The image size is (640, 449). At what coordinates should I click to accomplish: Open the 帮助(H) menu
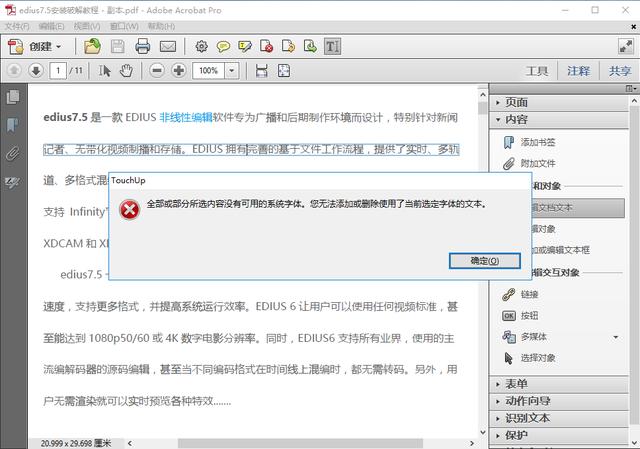(161, 27)
